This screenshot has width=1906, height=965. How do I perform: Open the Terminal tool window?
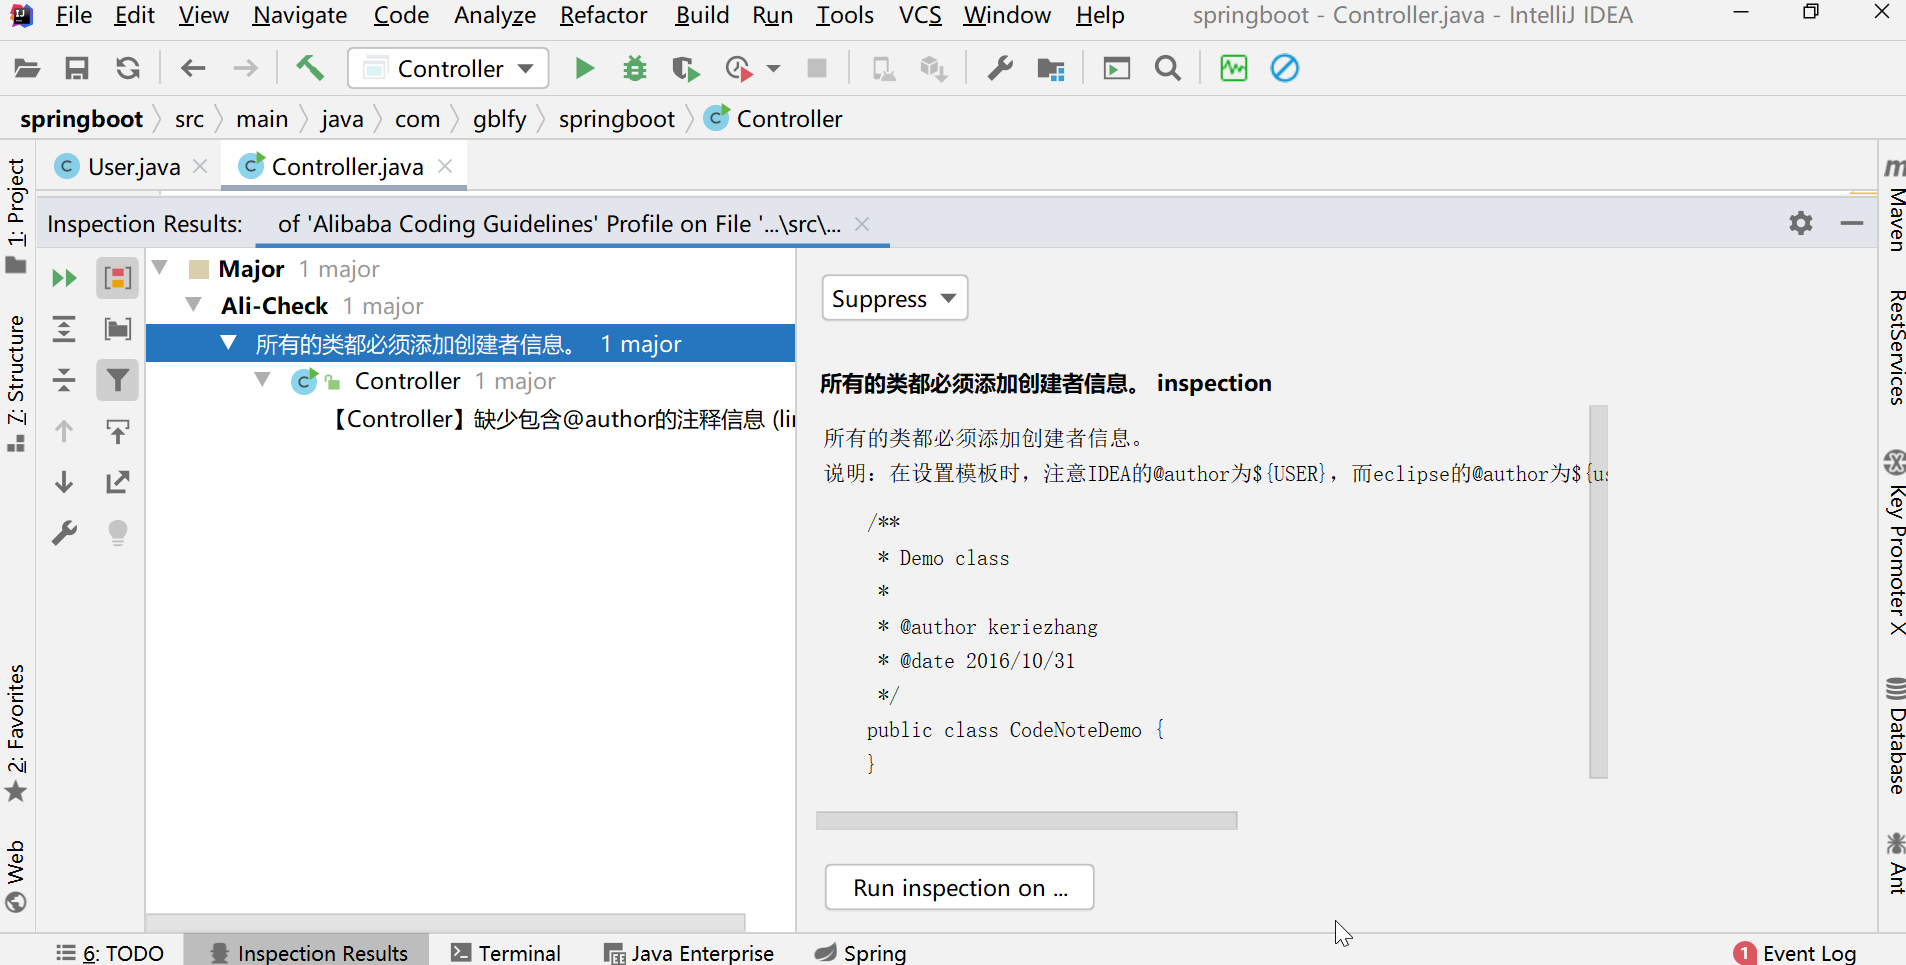[506, 953]
